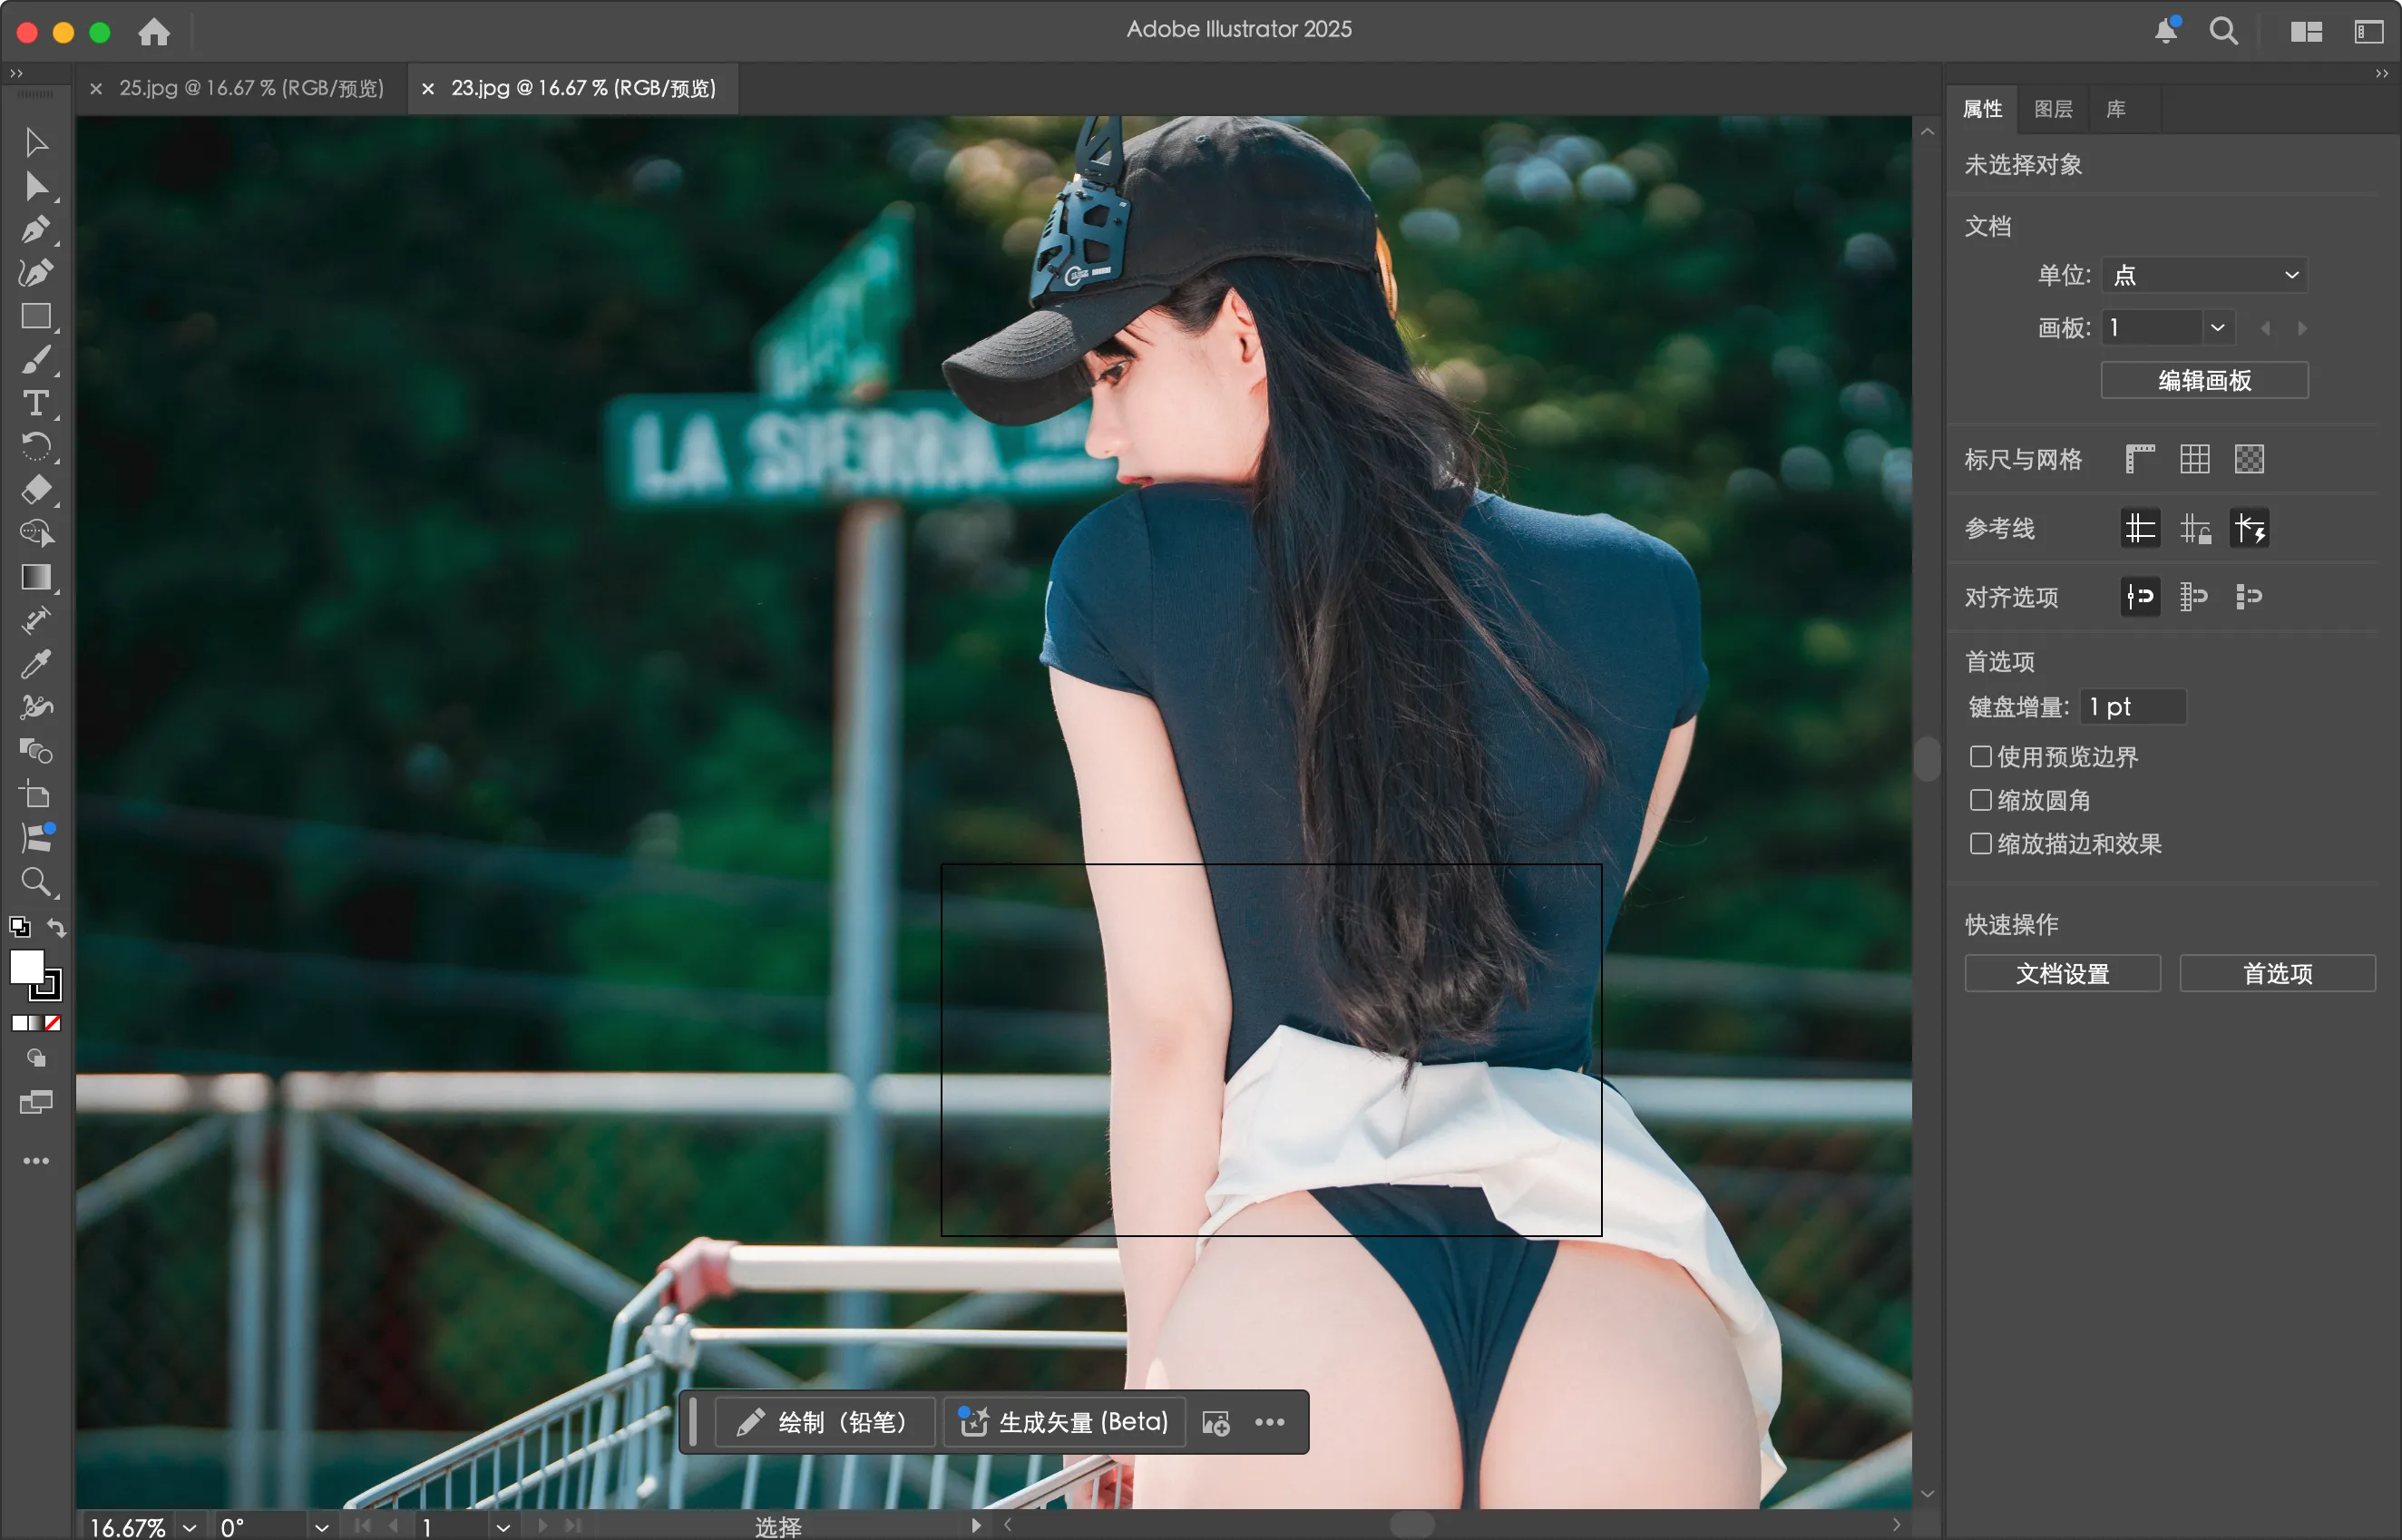Close the 25.jpg tab
The image size is (2402, 1540).
pyautogui.click(x=96, y=89)
